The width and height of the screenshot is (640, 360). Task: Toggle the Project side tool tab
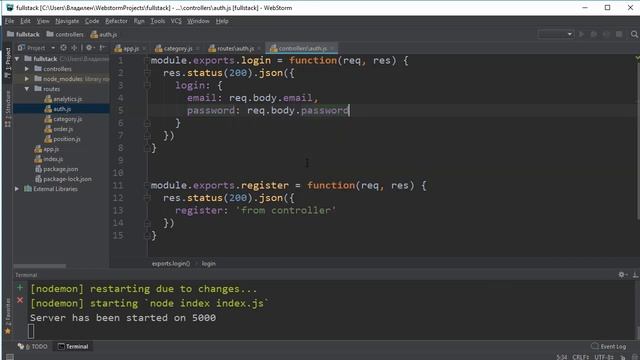[x=8, y=63]
